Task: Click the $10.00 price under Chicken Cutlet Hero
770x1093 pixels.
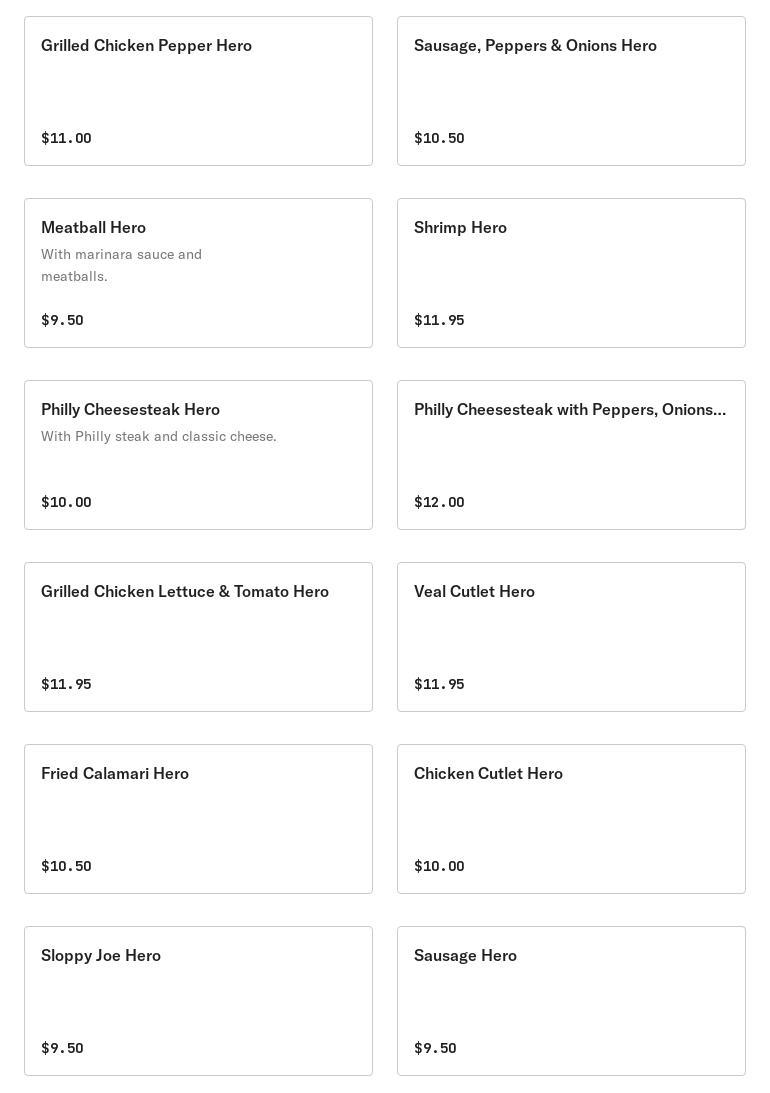Action: pos(439,866)
